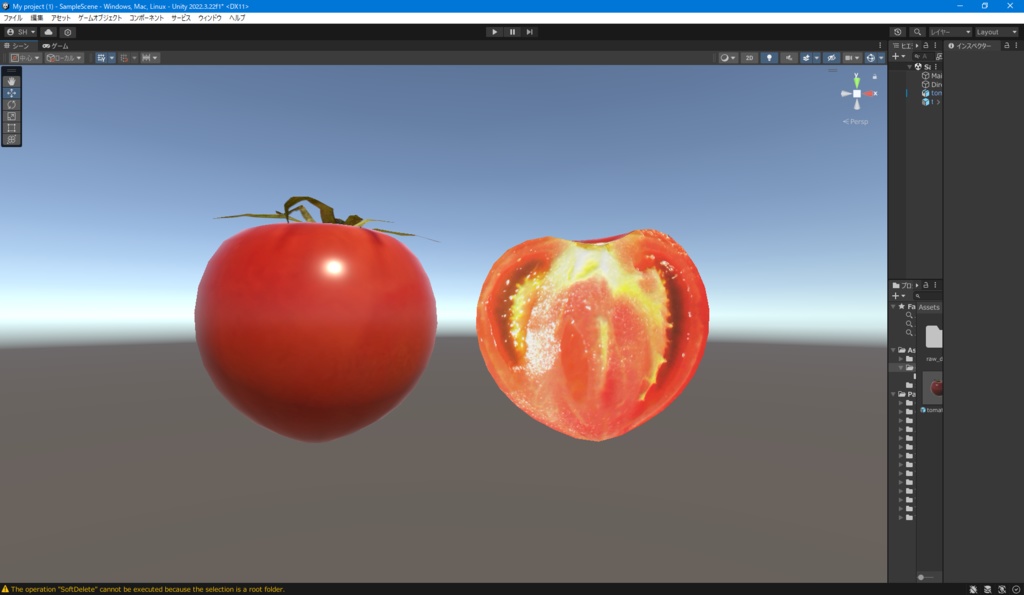1024x595 pixels.
Task: Adjust the Project icon size slider
Action: pyautogui.click(x=926, y=577)
